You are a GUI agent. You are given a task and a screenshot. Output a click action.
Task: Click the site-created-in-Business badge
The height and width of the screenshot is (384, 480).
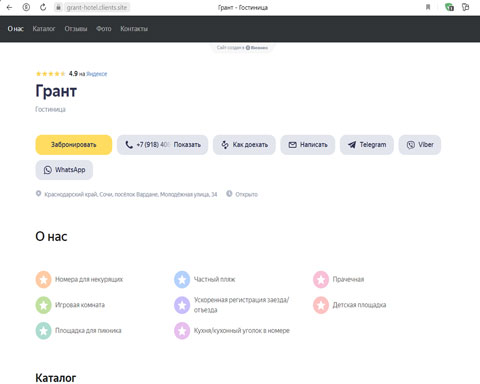242,48
